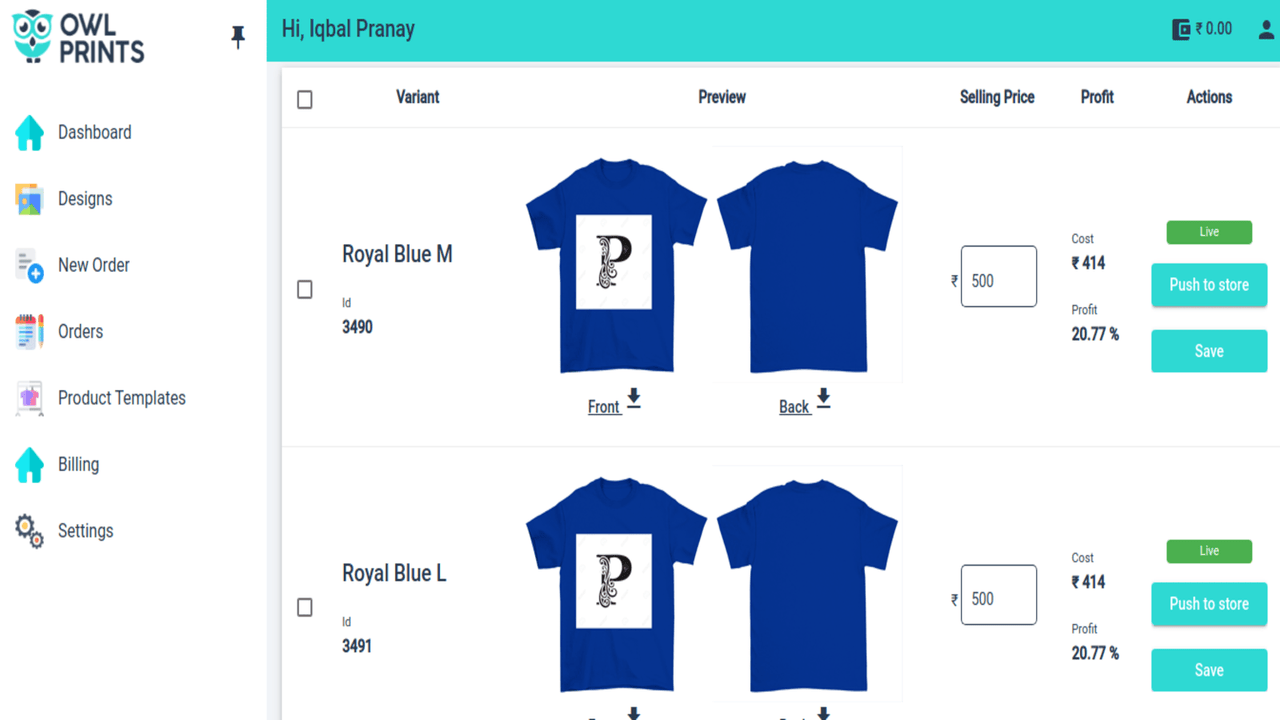Screen dimensions: 1280x720
Task: Open the user profile icon
Action: 1267,30
